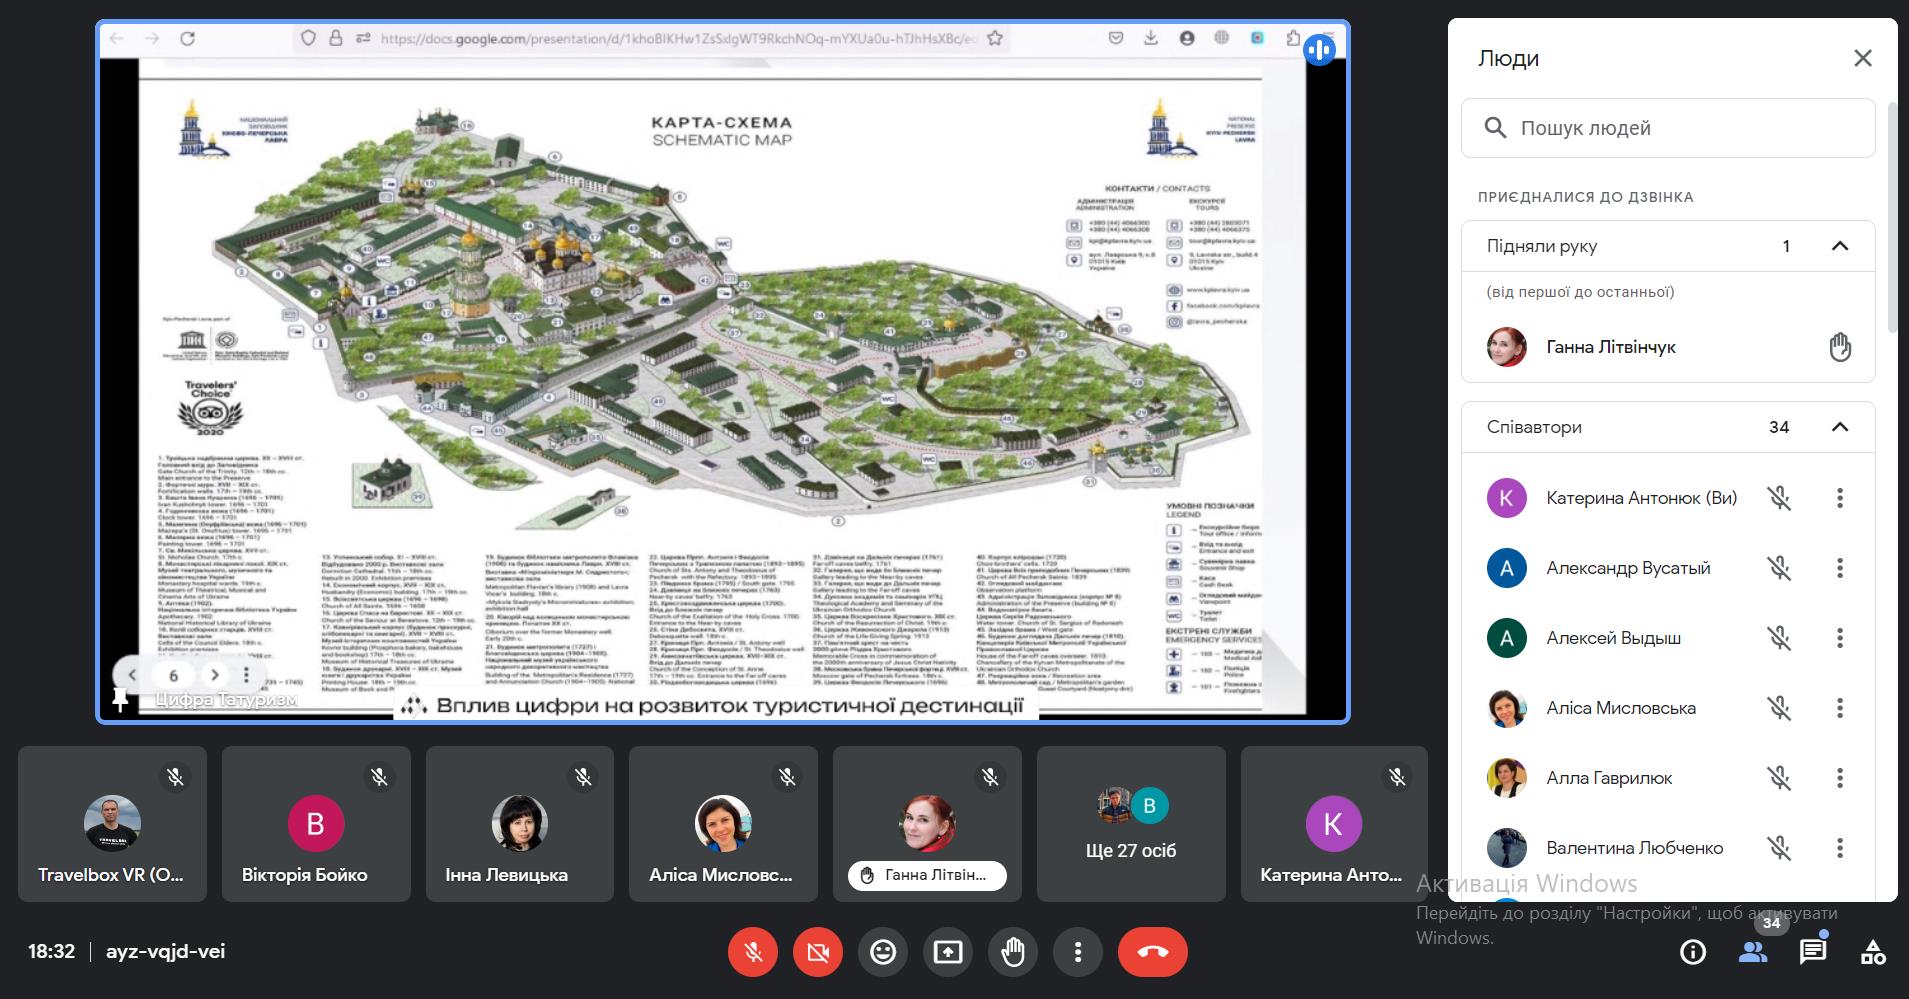This screenshot has height=999, width=1909.
Task: Lower Ганна Літвінчук's raised hand
Action: [x=1839, y=347]
